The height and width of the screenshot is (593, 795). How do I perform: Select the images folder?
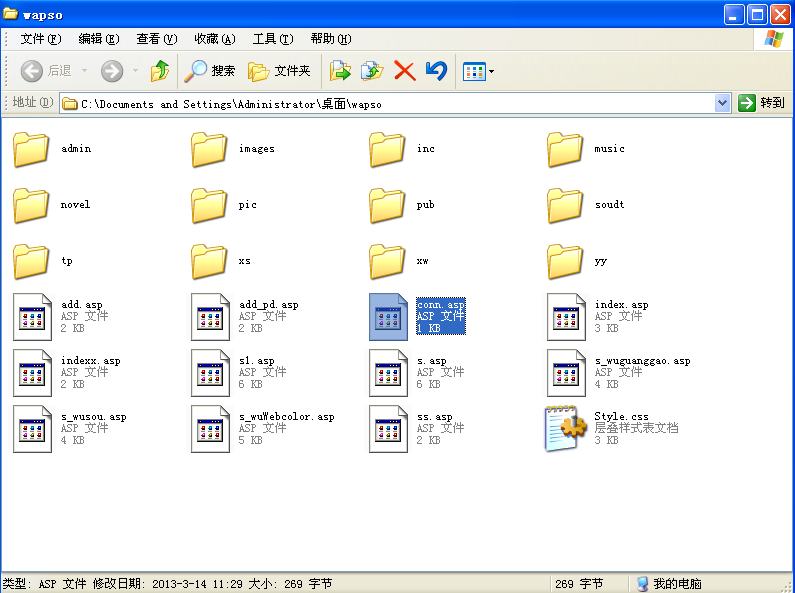coord(209,149)
